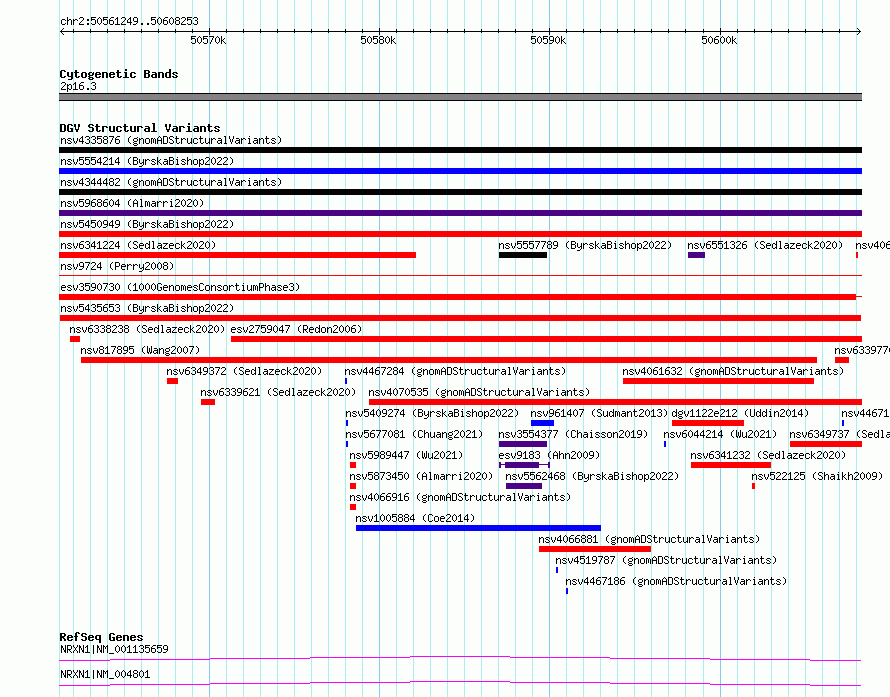Open variant nsv5435653 (ByrskaBishop2022) label

(147, 308)
